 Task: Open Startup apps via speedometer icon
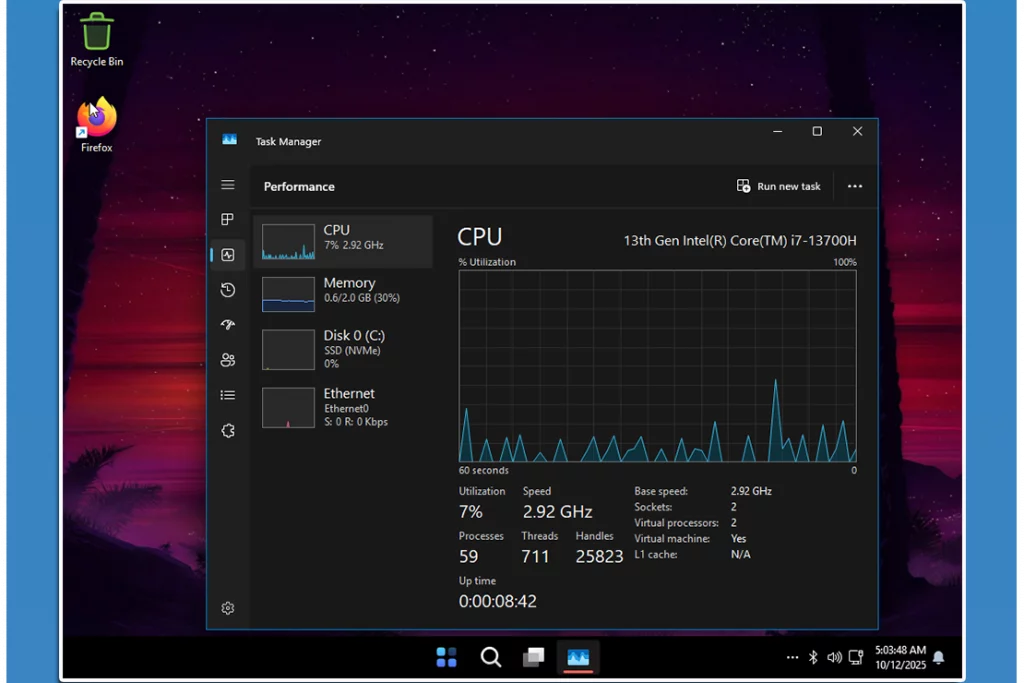[x=228, y=325]
